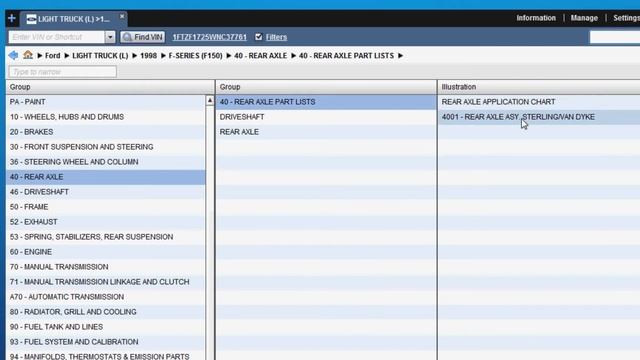Select 93 - FUEL SYSTEM AND CALIBRATION

106,342
